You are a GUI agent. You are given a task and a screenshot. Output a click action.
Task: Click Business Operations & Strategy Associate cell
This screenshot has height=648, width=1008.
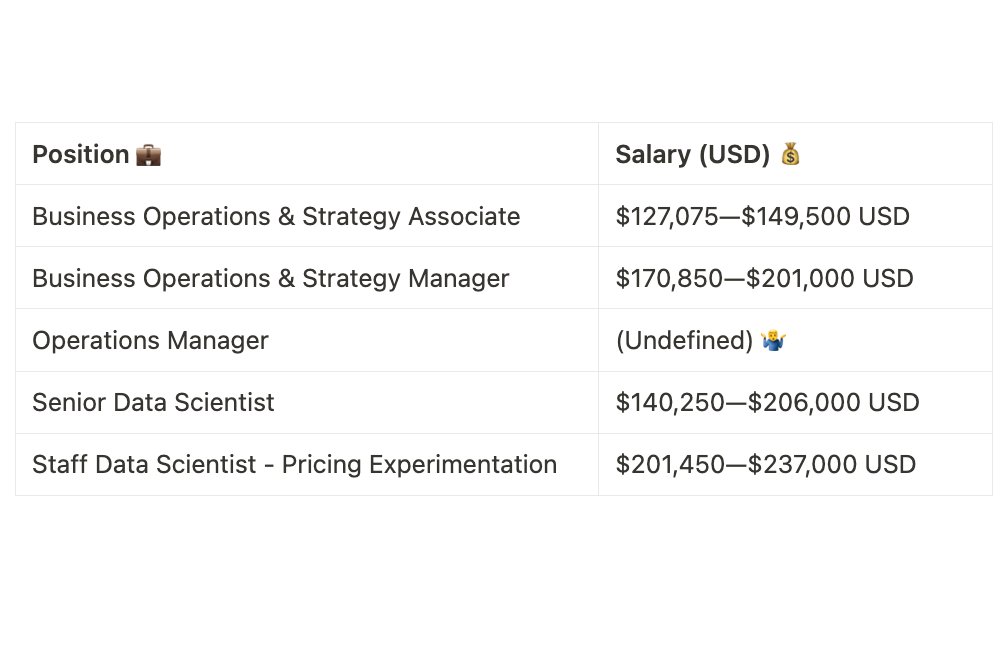tap(307, 216)
